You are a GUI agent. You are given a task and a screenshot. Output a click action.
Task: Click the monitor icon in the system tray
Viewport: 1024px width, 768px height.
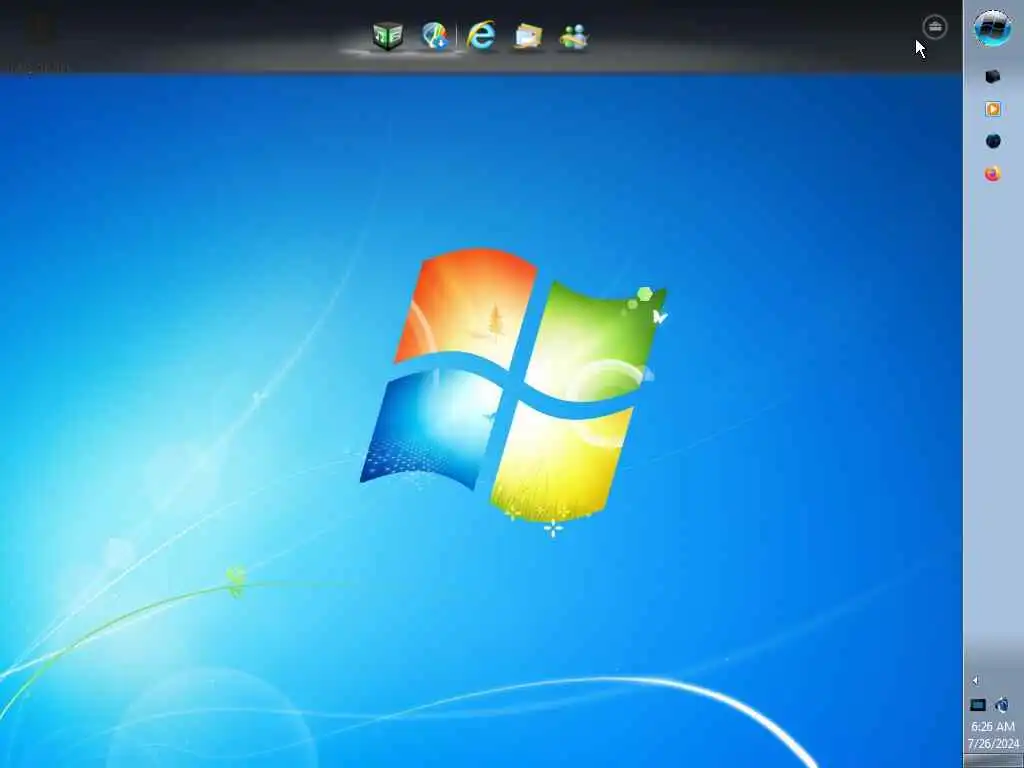point(978,705)
